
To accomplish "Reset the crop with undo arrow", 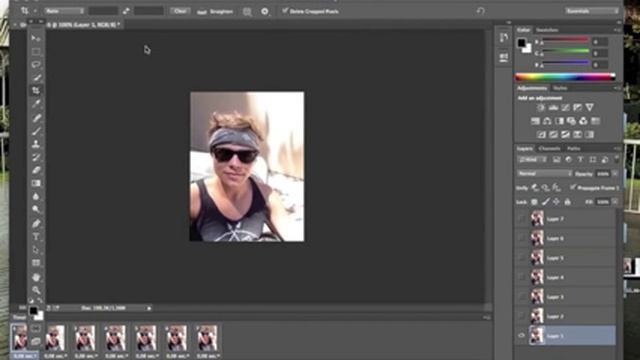I will [x=480, y=11].
